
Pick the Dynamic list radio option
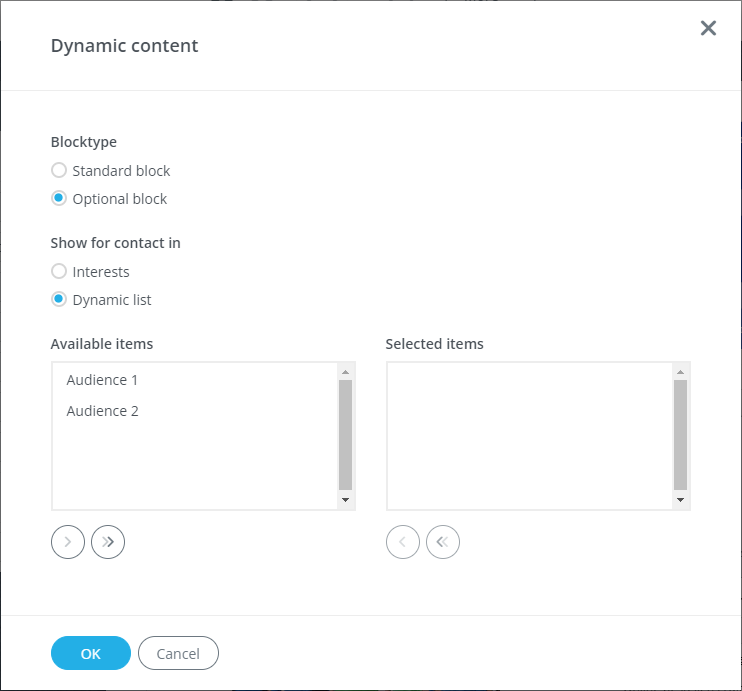(59, 300)
